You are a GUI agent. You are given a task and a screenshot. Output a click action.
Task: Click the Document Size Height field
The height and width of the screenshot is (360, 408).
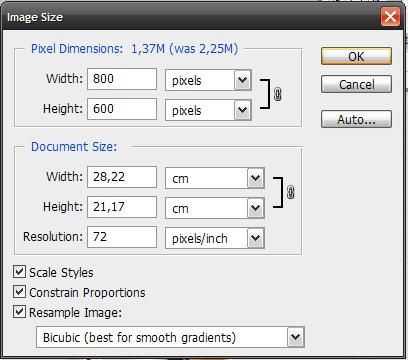[122, 207]
